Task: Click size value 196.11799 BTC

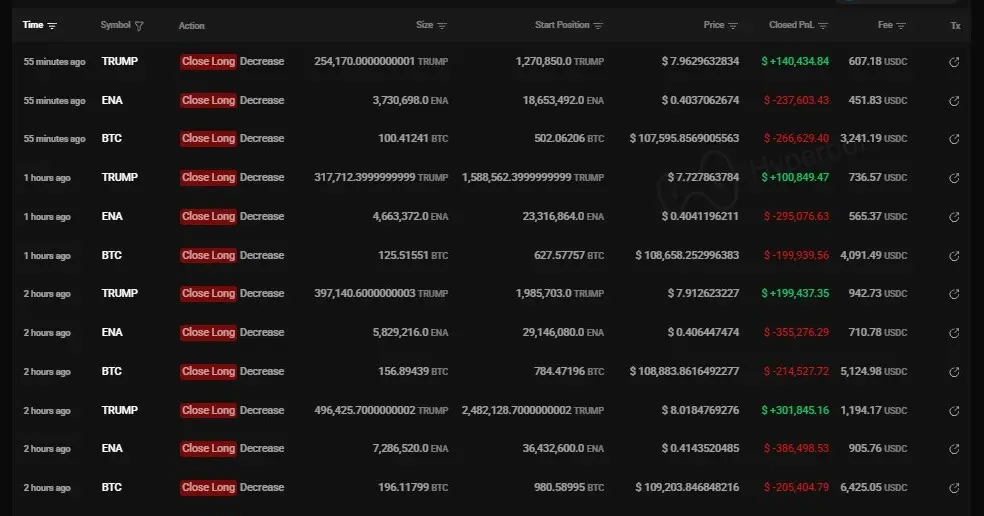Action: point(413,488)
